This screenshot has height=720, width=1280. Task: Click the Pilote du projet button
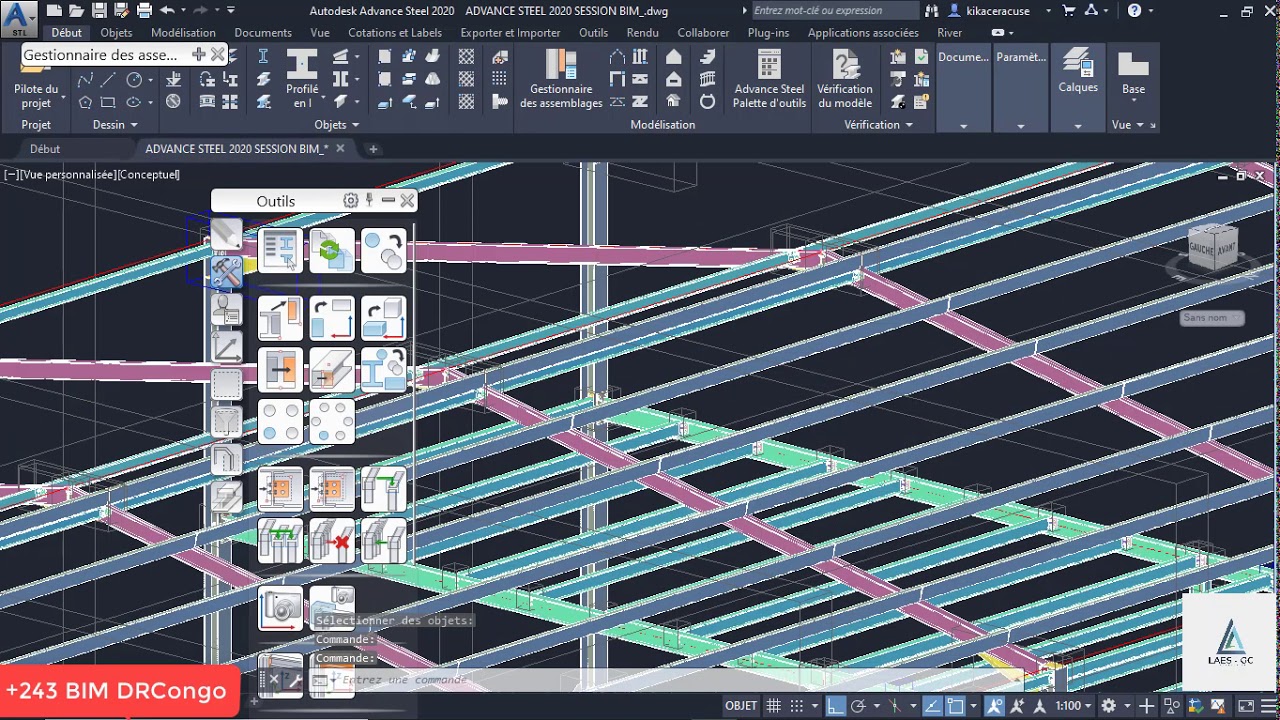click(x=36, y=82)
